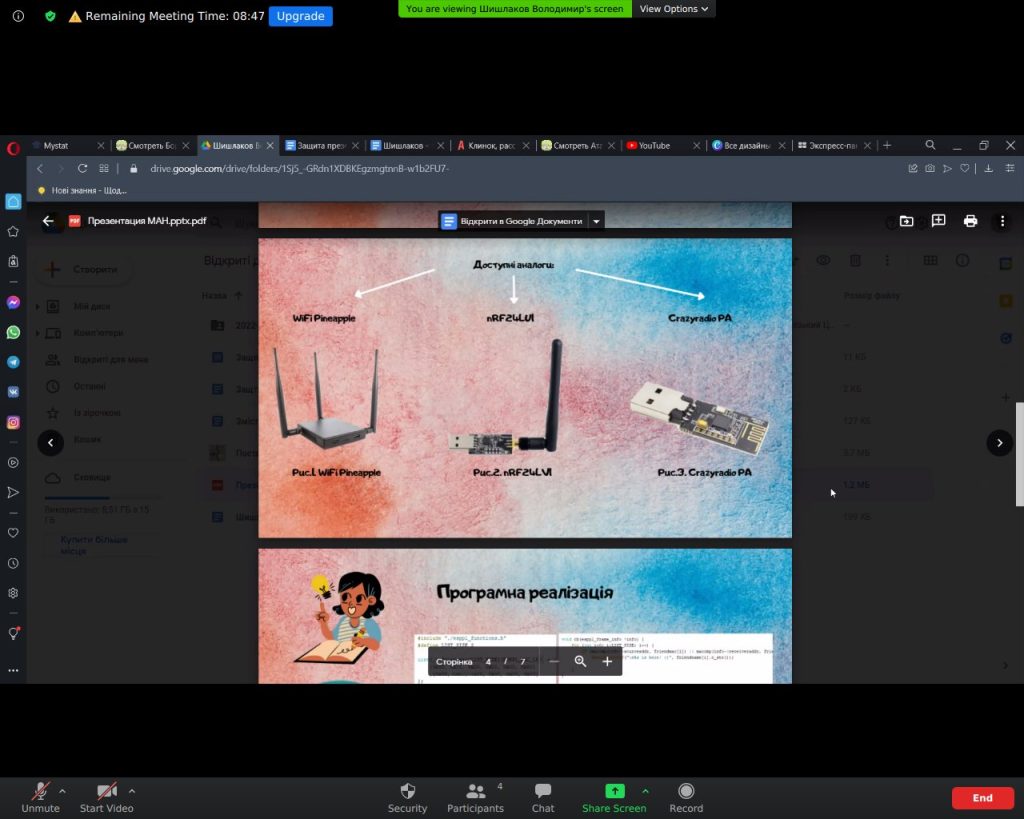Open Zoom Security options
The image size is (1024, 819).
407,797
